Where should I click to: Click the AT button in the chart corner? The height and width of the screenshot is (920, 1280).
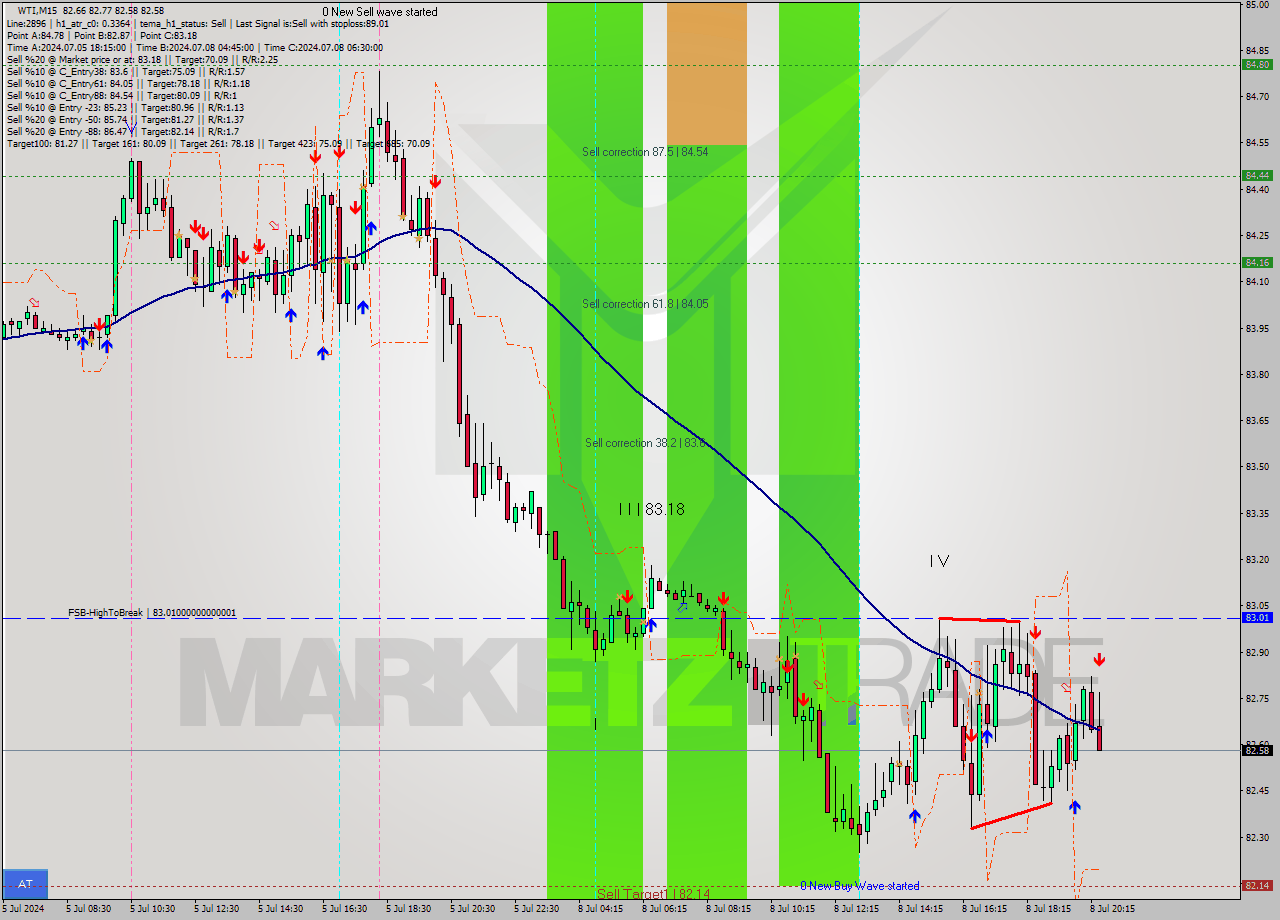tap(24, 883)
